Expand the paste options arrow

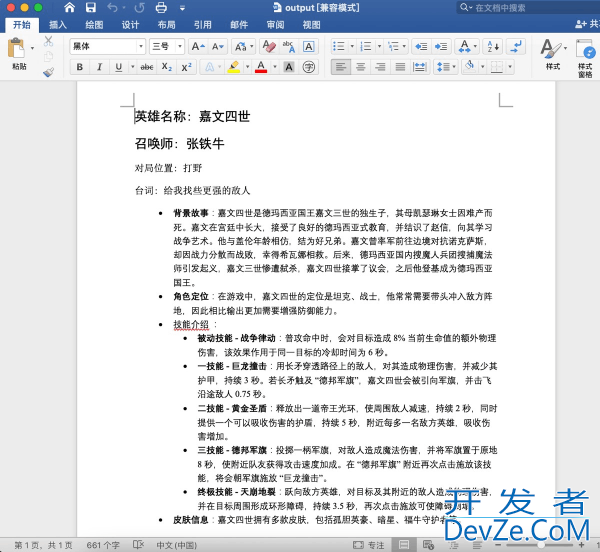pos(33,48)
